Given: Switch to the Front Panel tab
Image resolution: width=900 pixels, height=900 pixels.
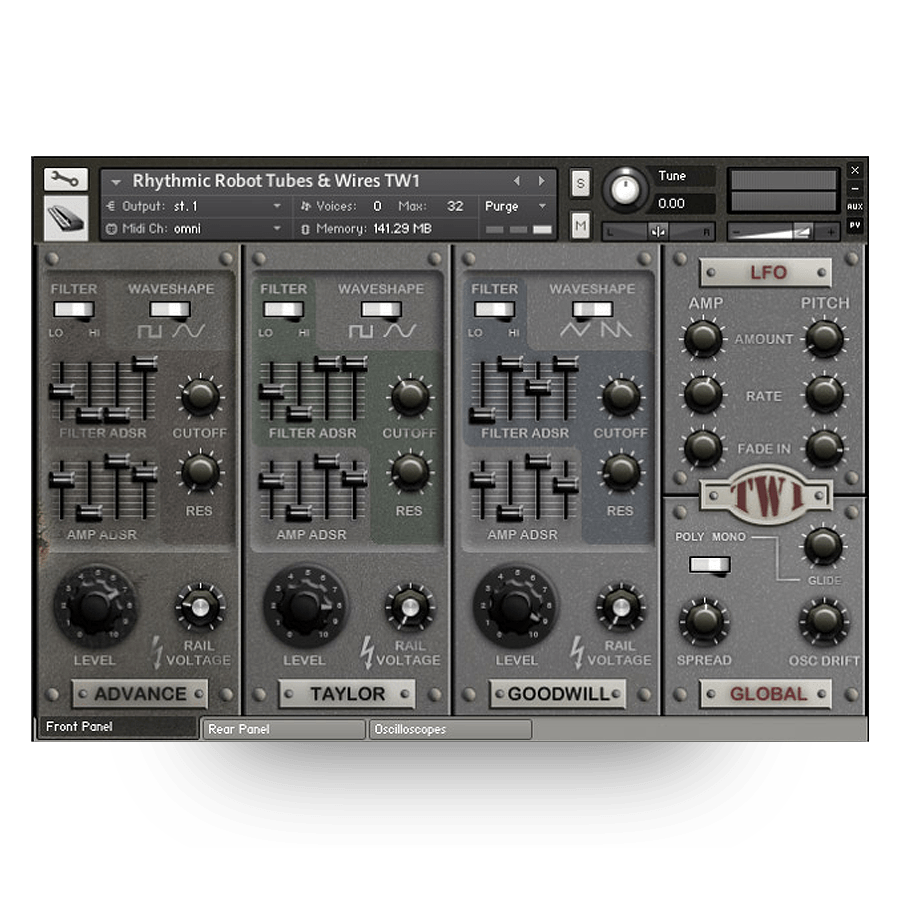Looking at the screenshot, I should 118,727.
